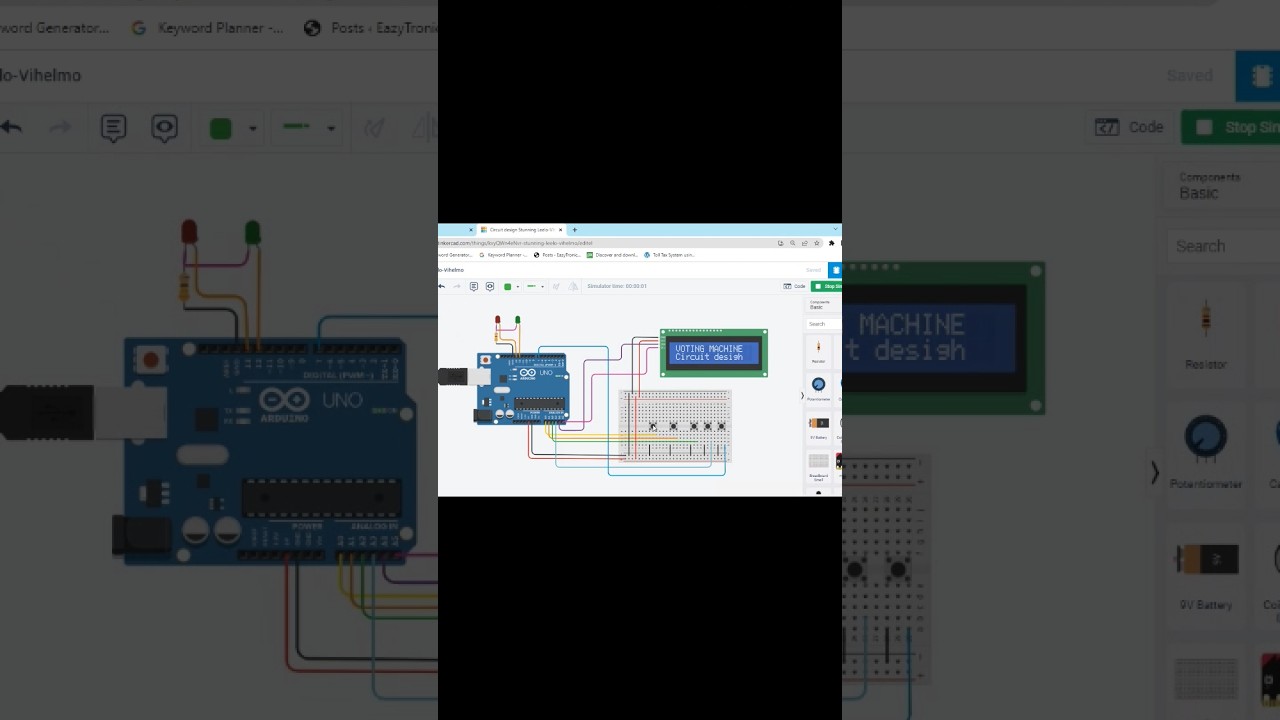Click the zoom magnifier icon in address bar
This screenshot has width=1280, height=720.
click(x=793, y=243)
